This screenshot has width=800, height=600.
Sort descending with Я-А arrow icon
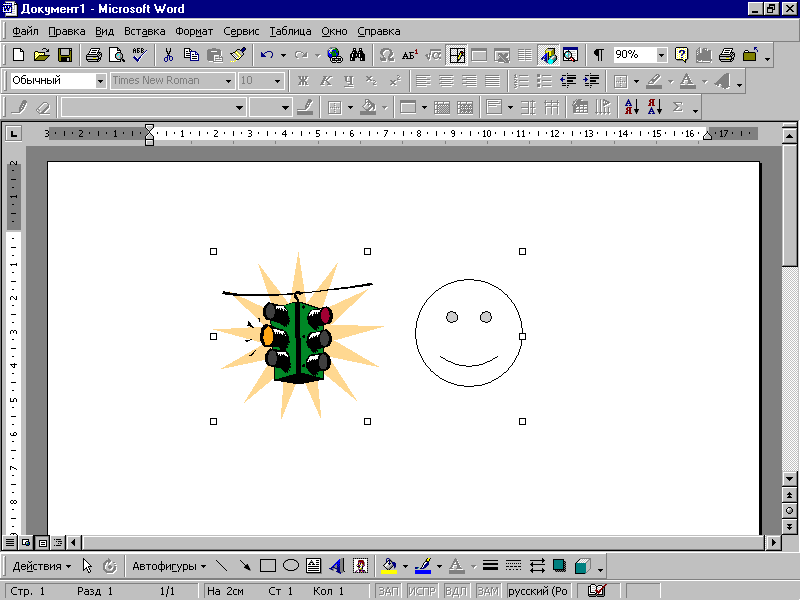[x=655, y=107]
